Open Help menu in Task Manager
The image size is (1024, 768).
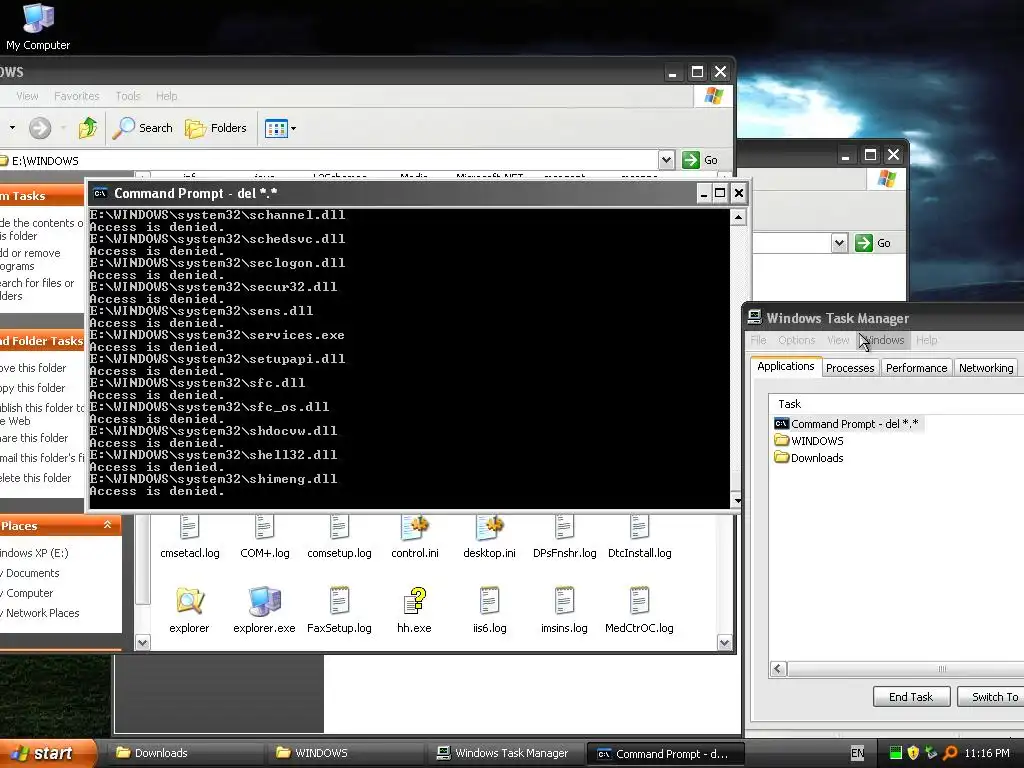pos(926,340)
